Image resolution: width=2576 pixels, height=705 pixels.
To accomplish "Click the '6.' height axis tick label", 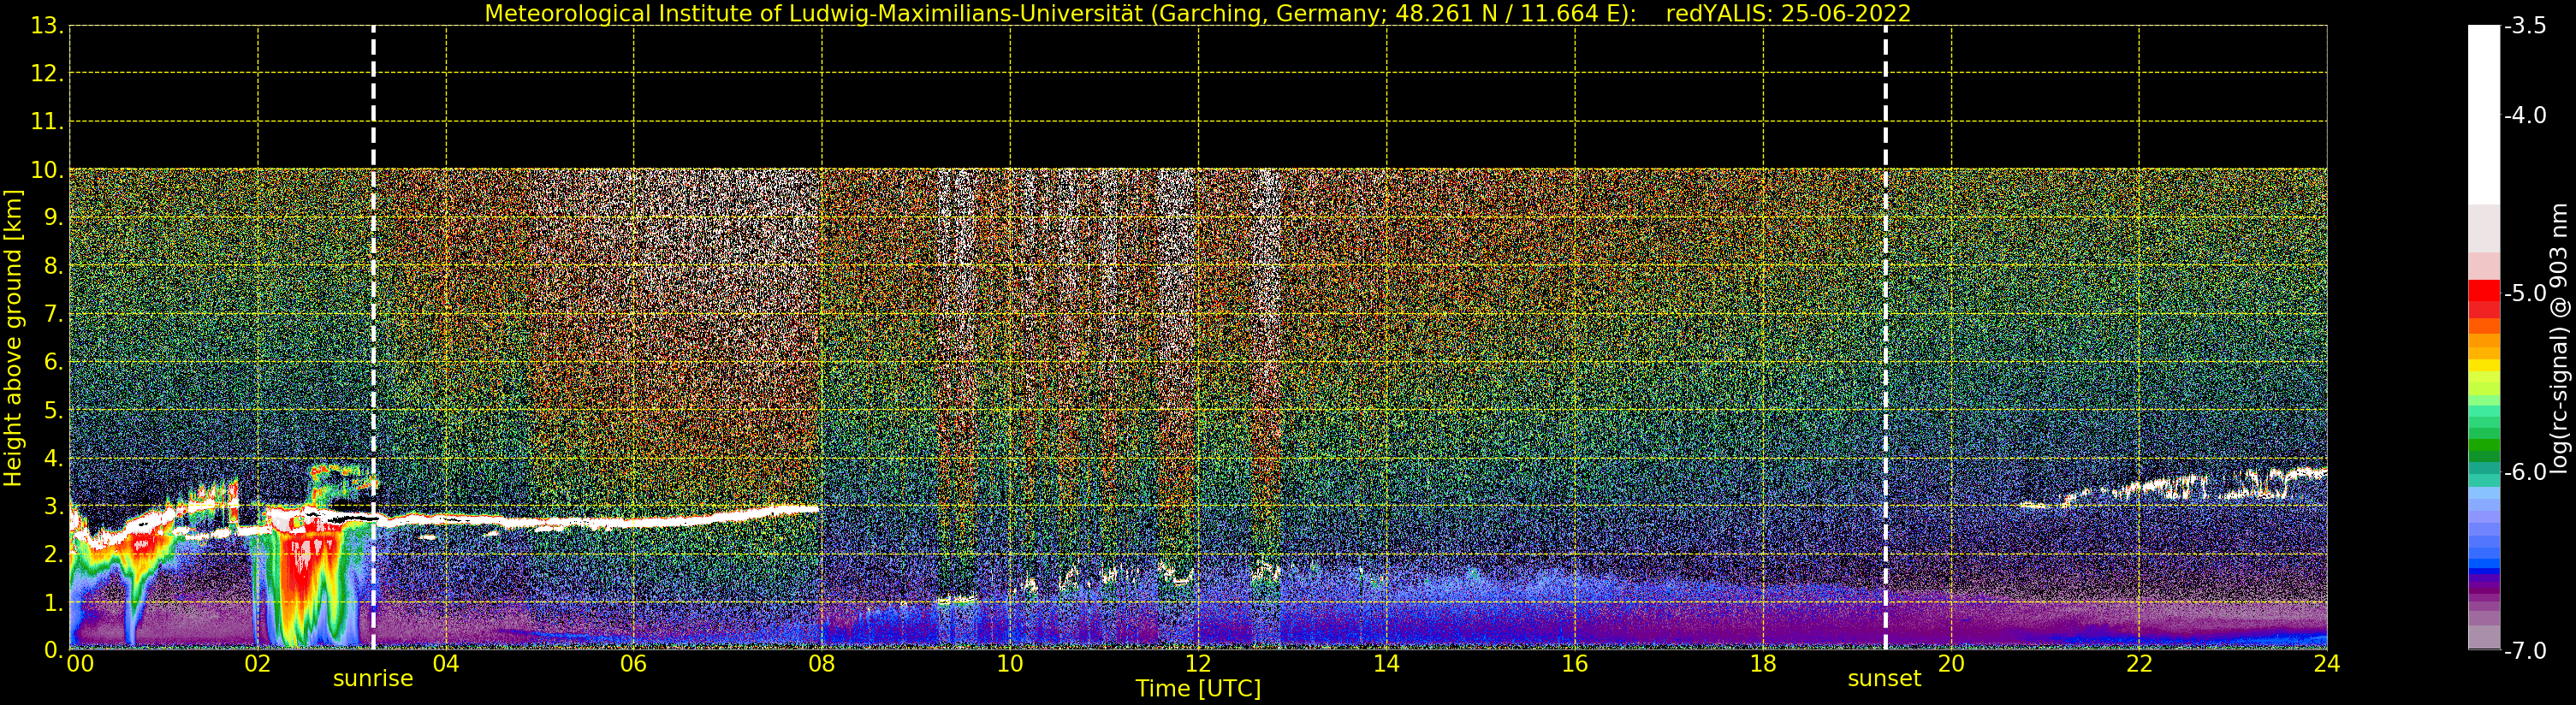I will point(53,362).
